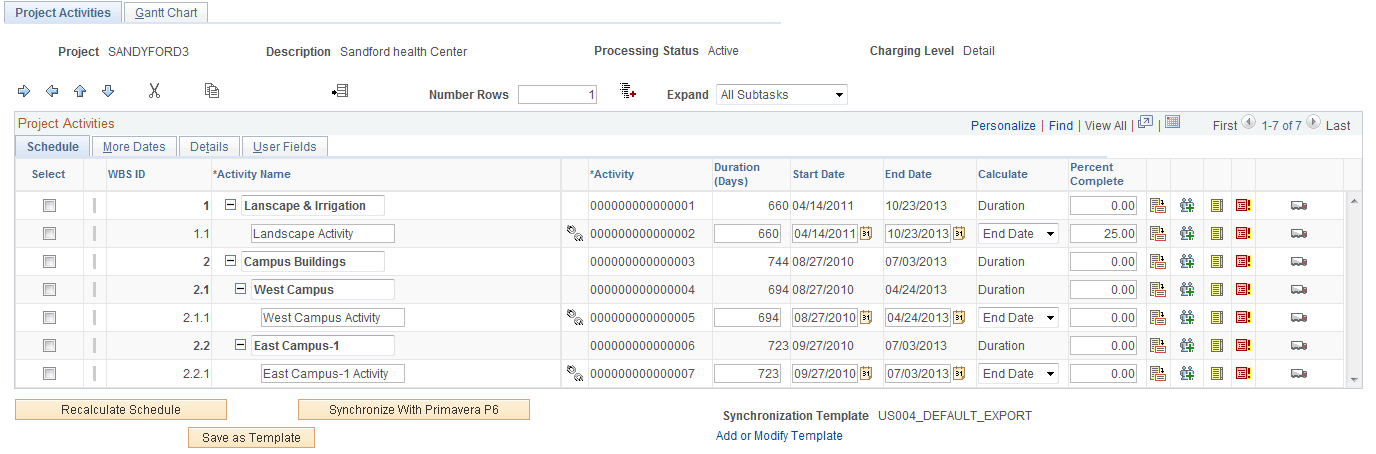Click the truck icon in East Campus-1 Activity row
1376x454 pixels.
coord(1299,373)
